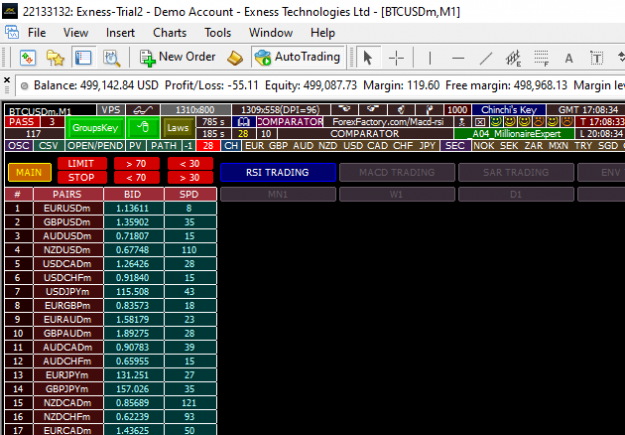Switch to the RSI TRADING tab
The image size is (625, 435).
[x=277, y=172]
